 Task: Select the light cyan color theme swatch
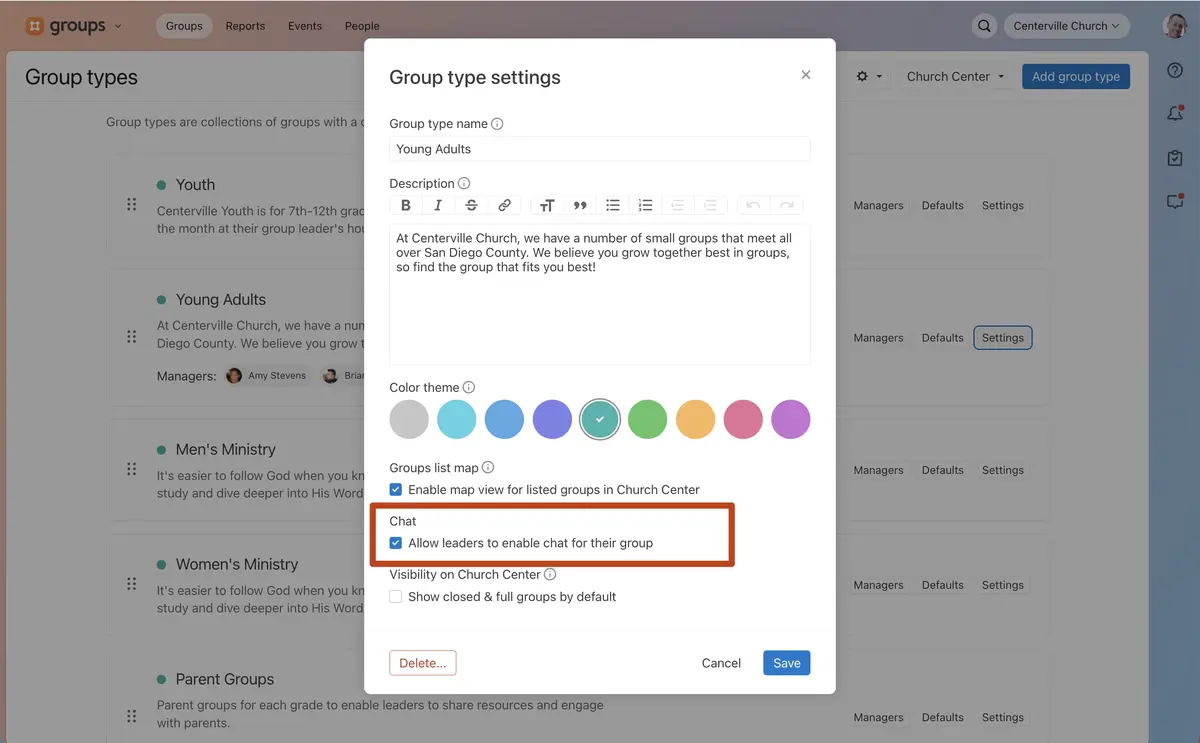pyautogui.click(x=457, y=420)
